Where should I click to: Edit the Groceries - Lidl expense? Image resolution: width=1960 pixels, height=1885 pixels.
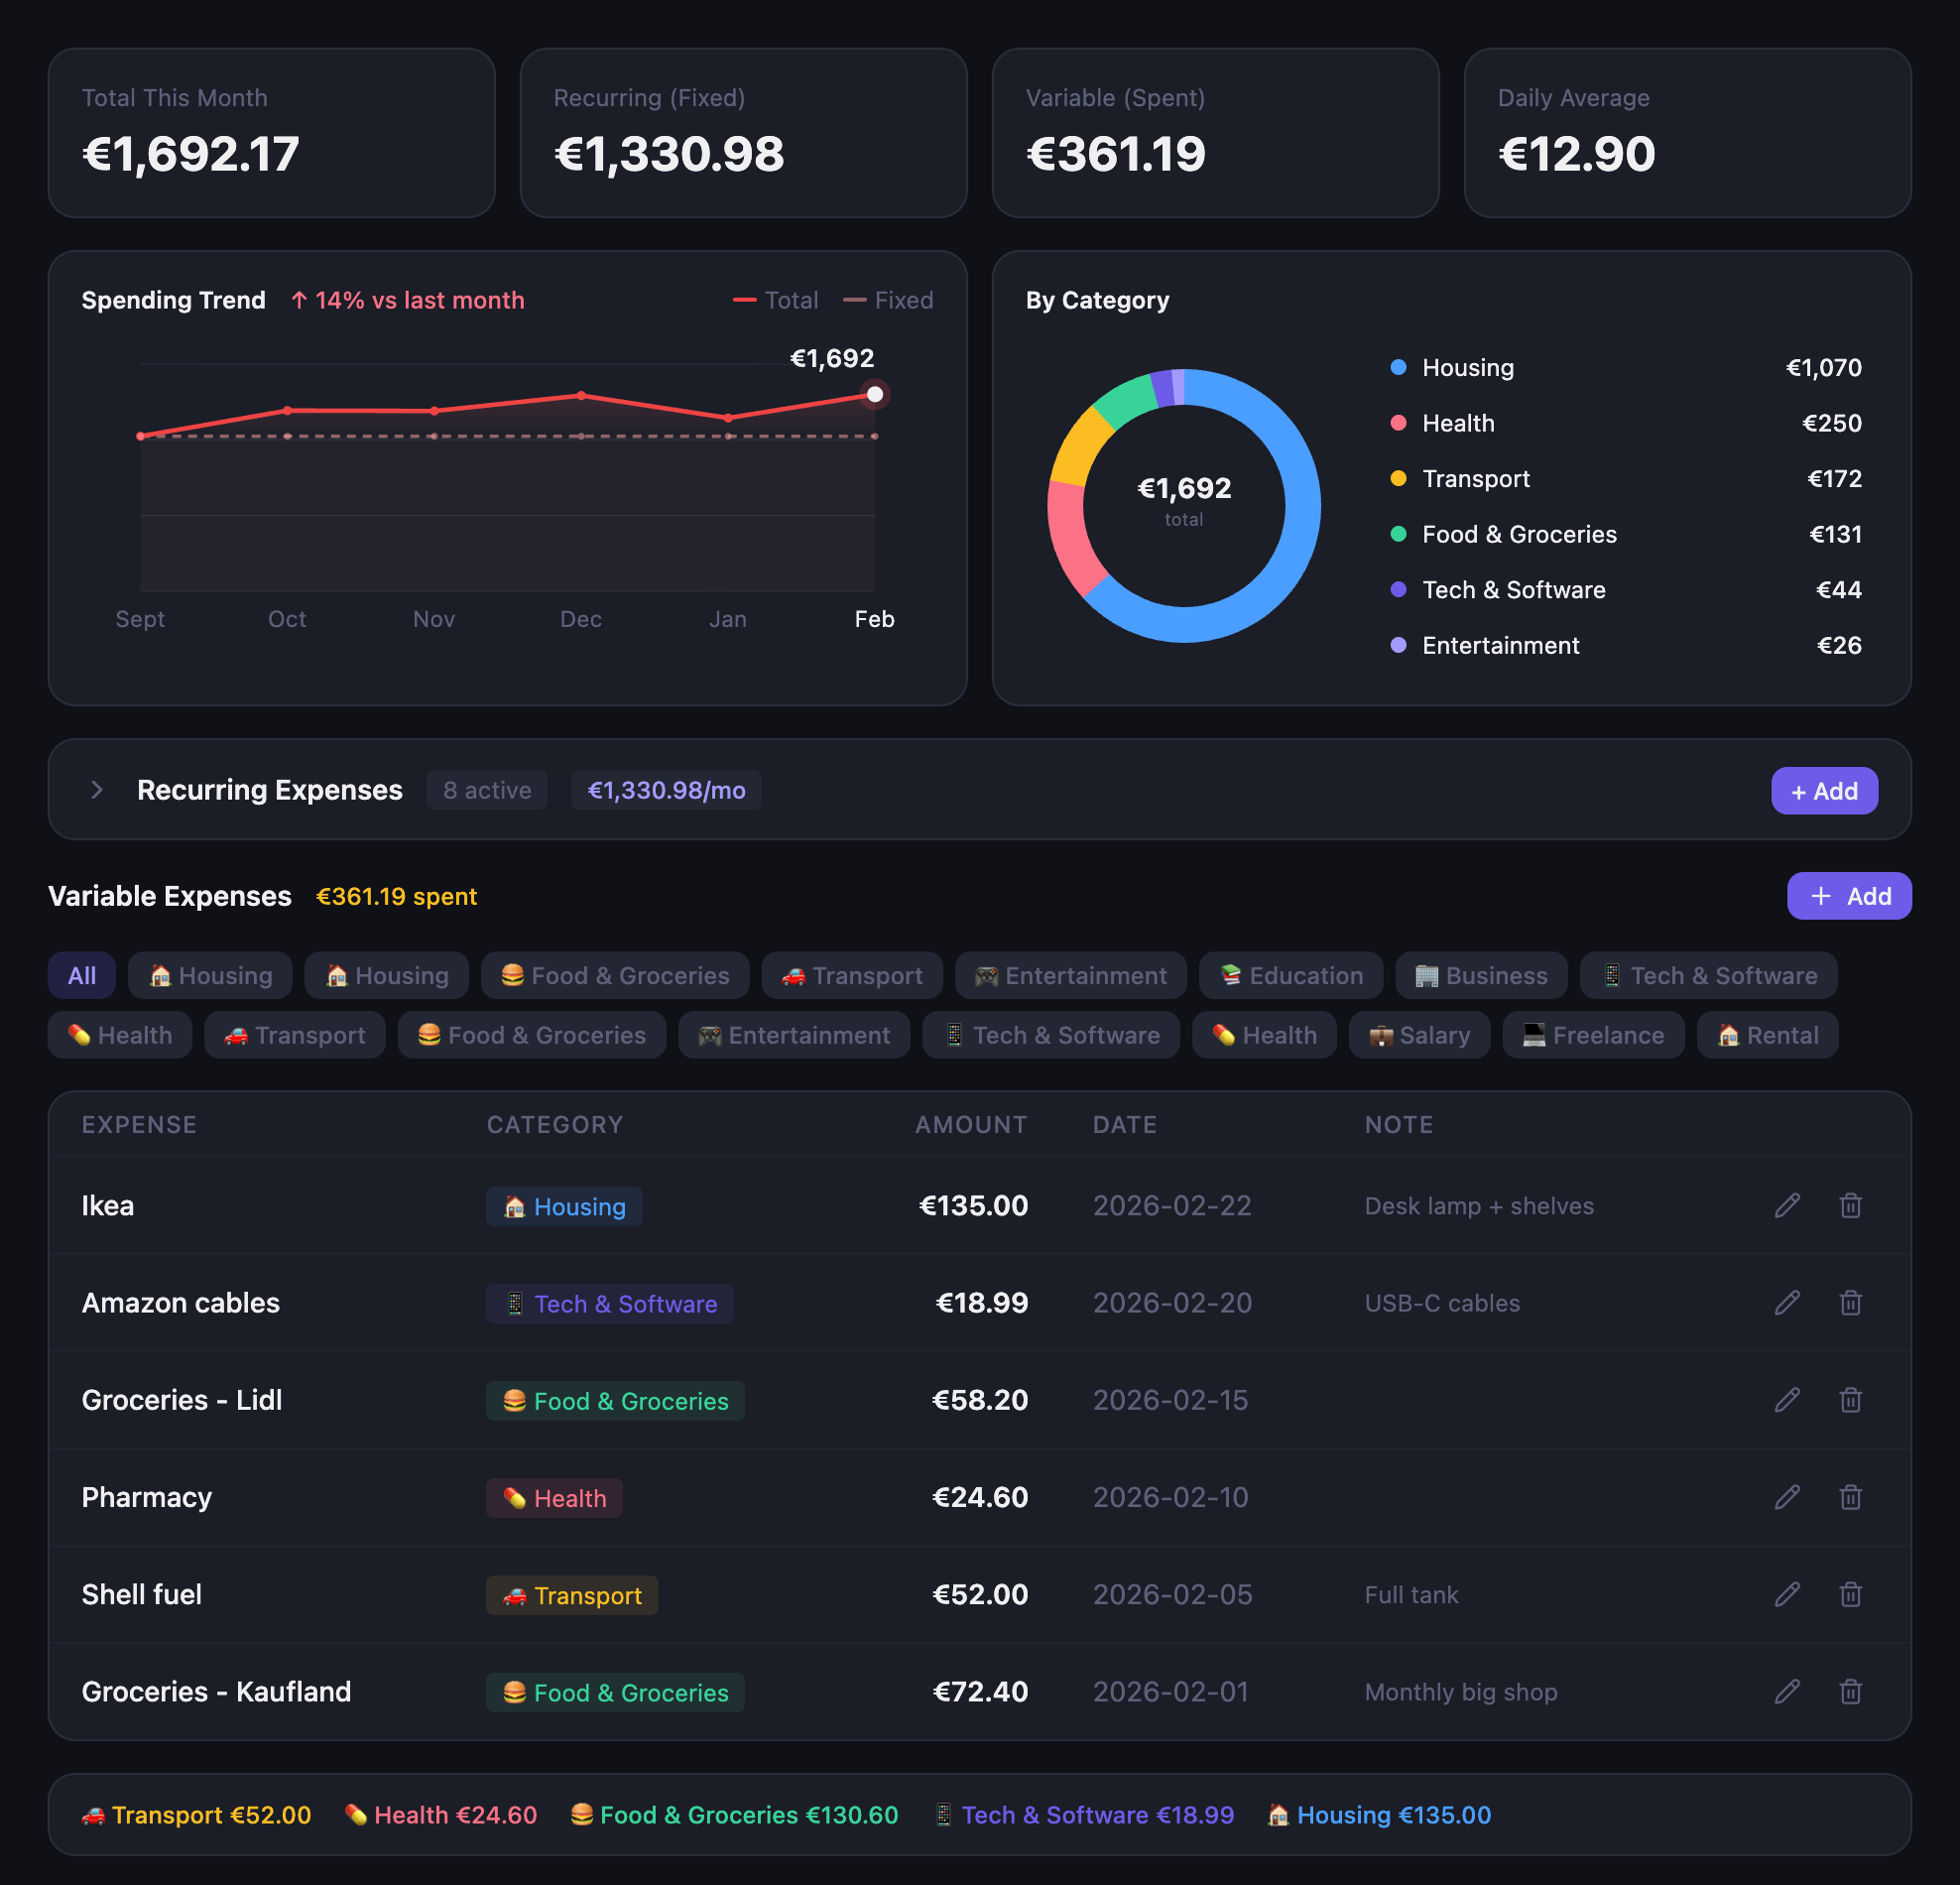[1787, 1399]
